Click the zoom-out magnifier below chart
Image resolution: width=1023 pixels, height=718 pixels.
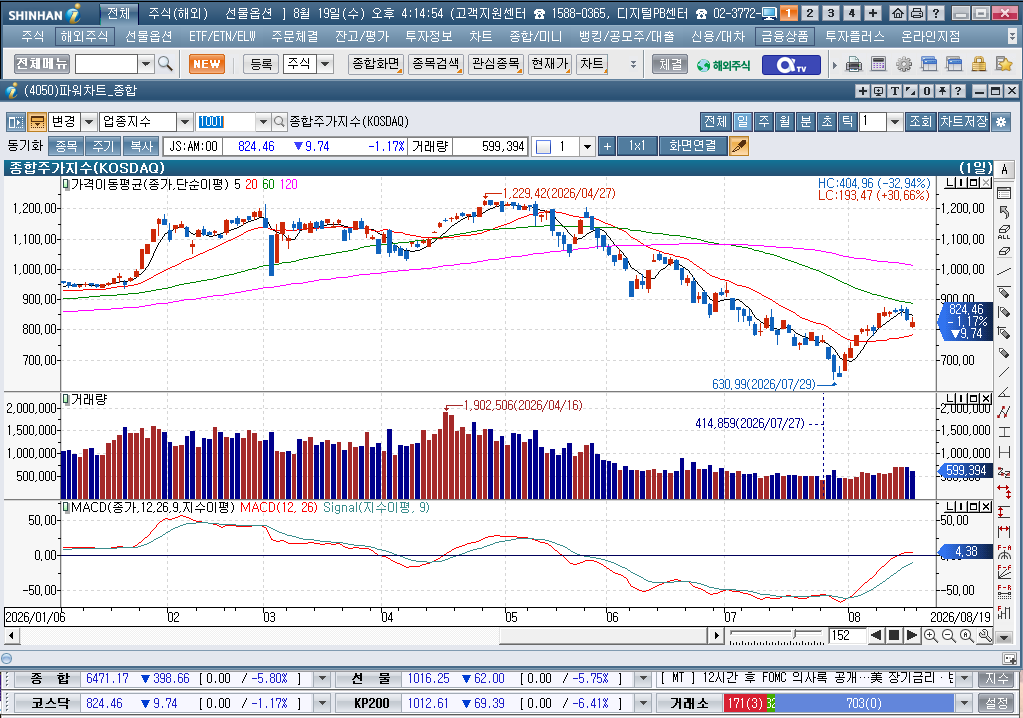(949, 635)
